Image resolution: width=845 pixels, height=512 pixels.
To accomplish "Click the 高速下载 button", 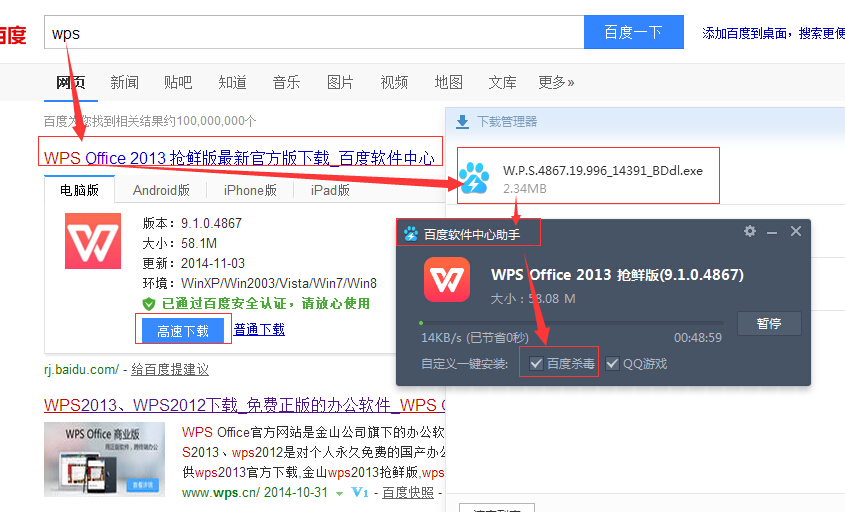I will [183, 330].
